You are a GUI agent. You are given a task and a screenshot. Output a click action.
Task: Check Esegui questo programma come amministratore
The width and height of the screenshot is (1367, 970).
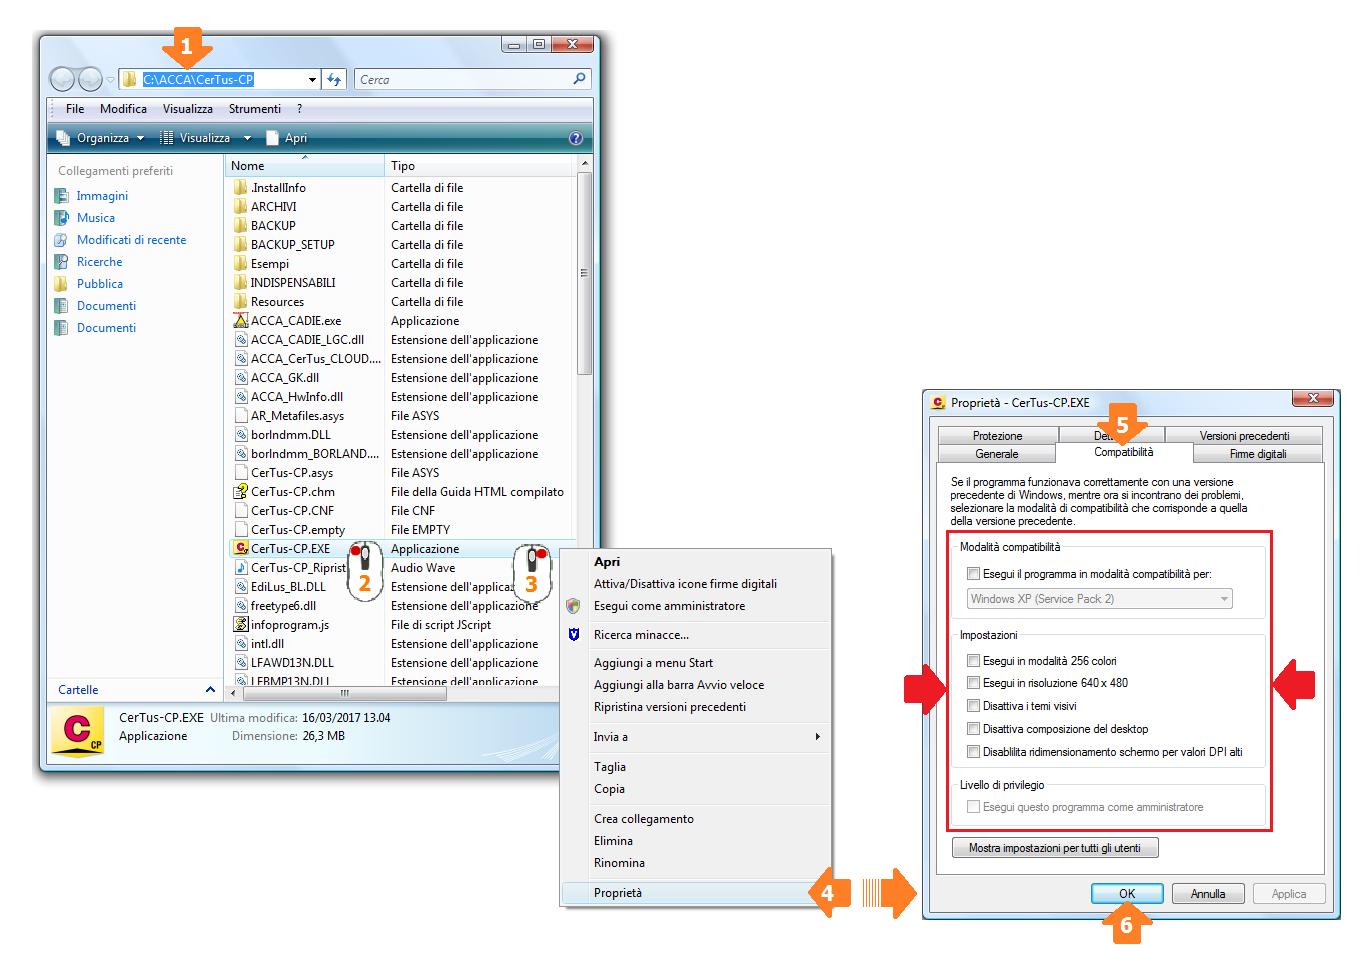pyautogui.click(x=973, y=807)
